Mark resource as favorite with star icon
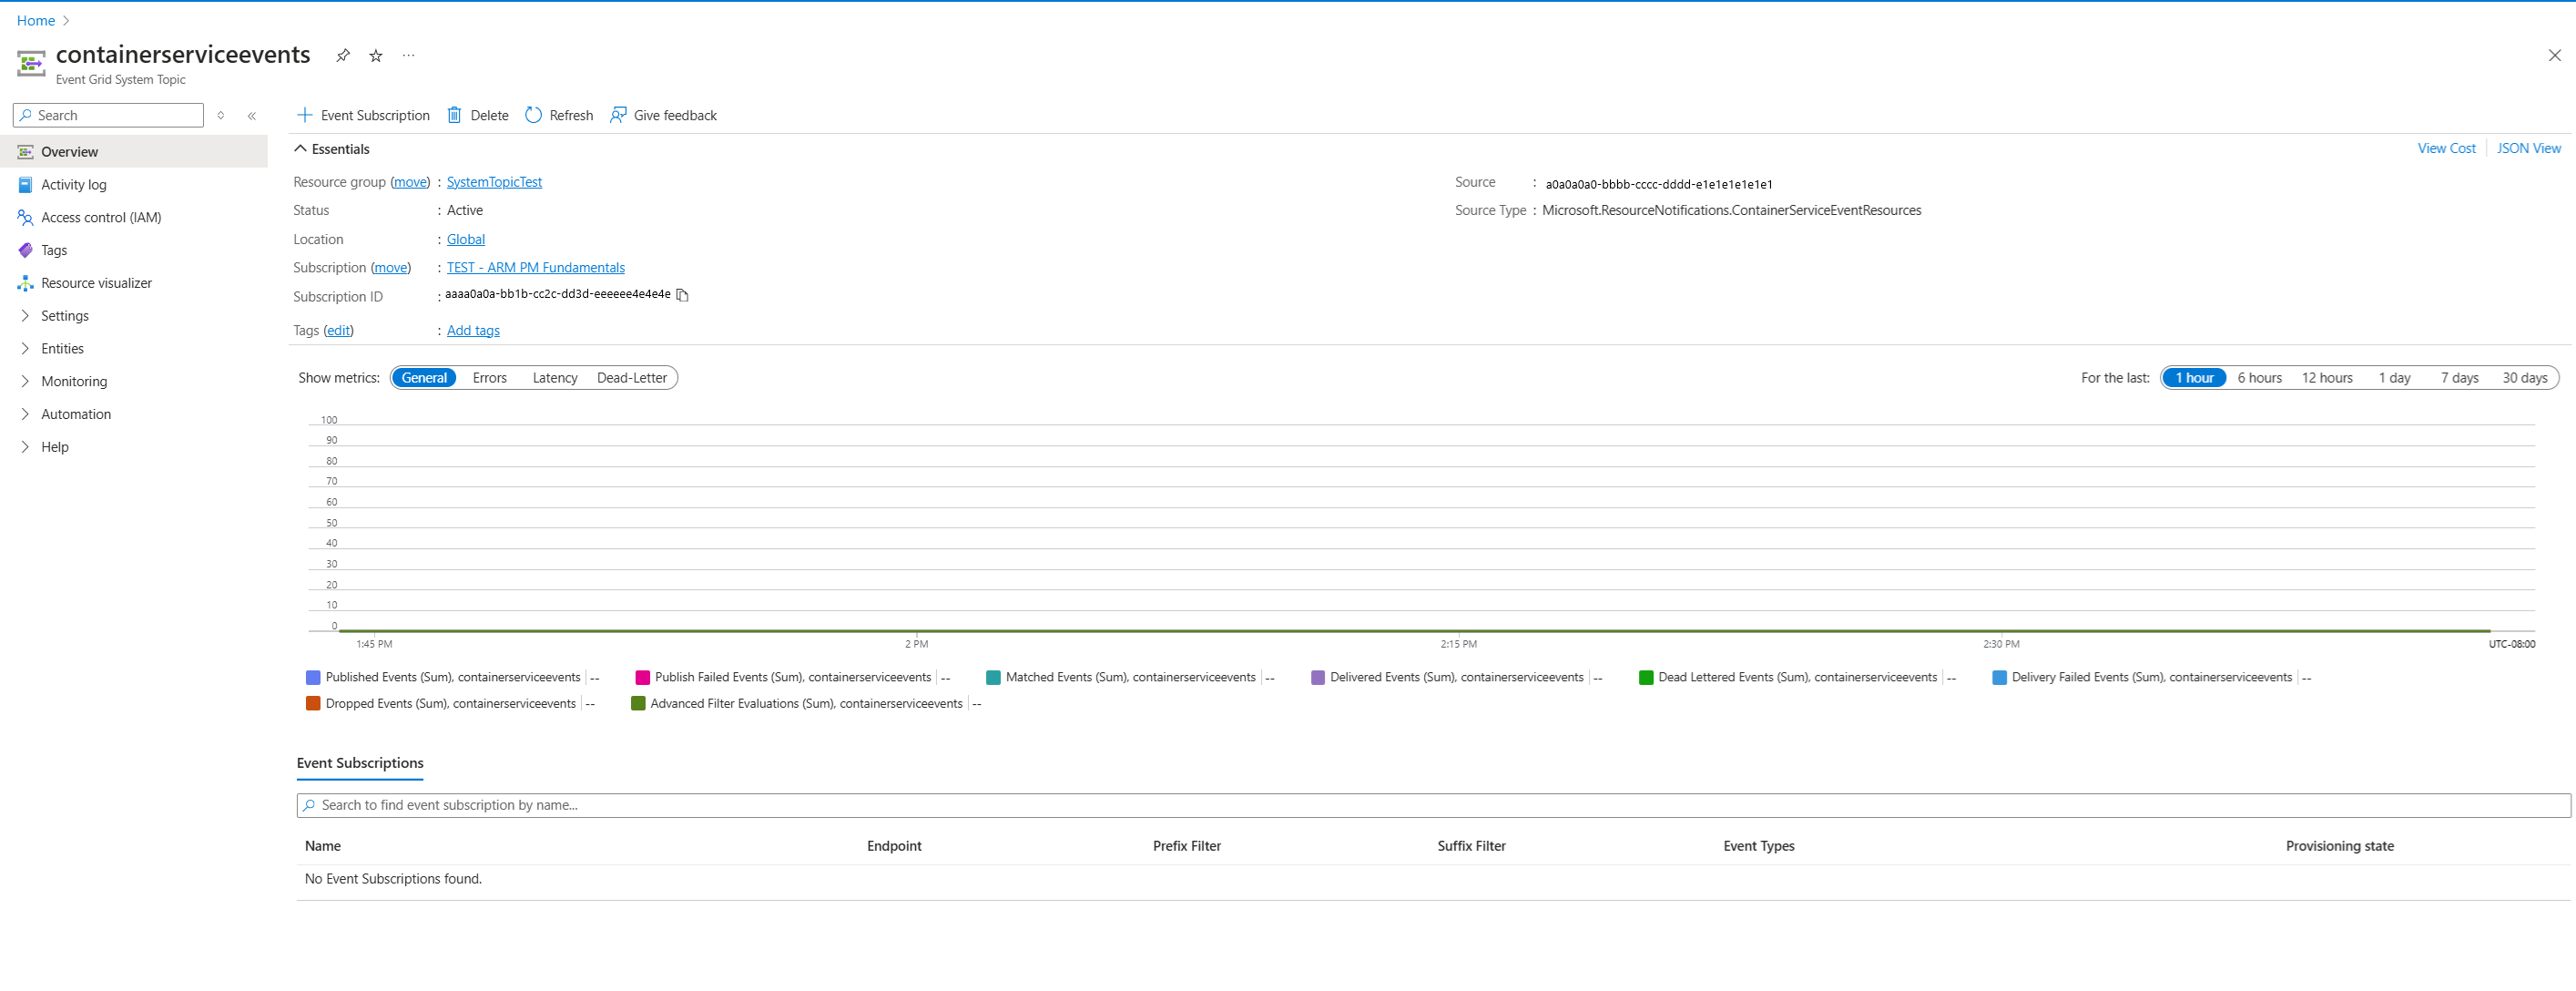 coord(376,56)
